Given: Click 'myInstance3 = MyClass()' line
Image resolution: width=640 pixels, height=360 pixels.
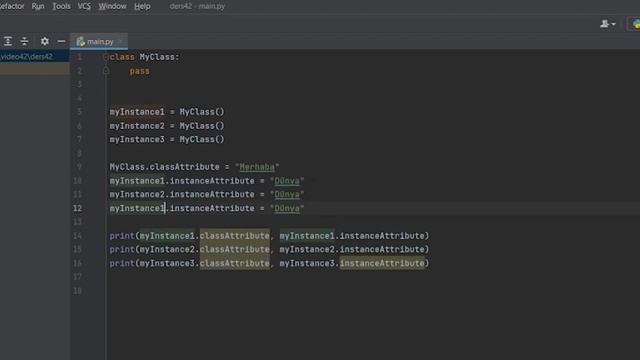Looking at the screenshot, I should point(167,140).
